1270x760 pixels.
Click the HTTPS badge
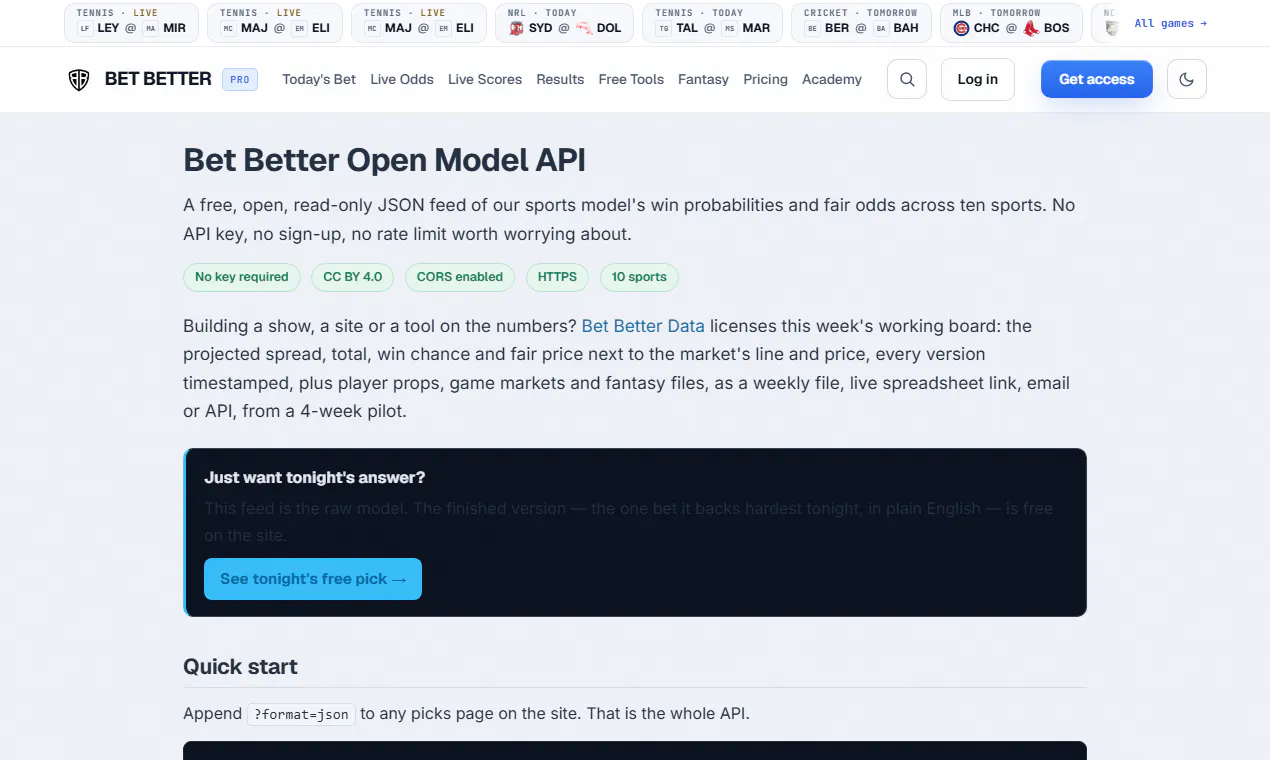(x=558, y=277)
